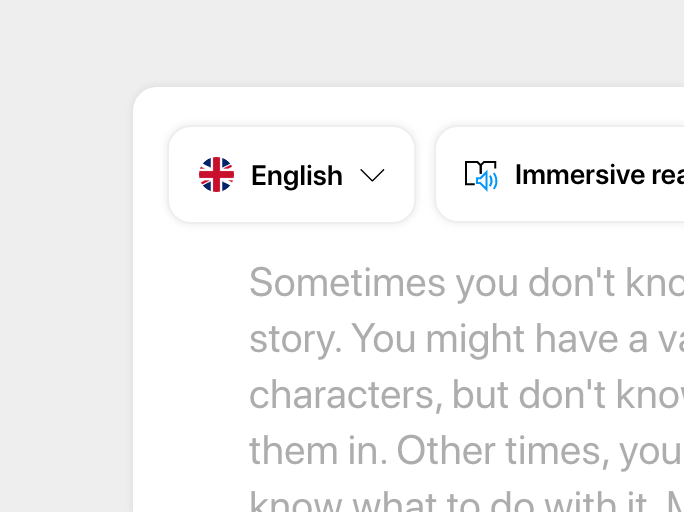Click the speaker part of Immersive reader icon
Image resolution: width=684 pixels, height=512 pixels.
tap(487, 181)
